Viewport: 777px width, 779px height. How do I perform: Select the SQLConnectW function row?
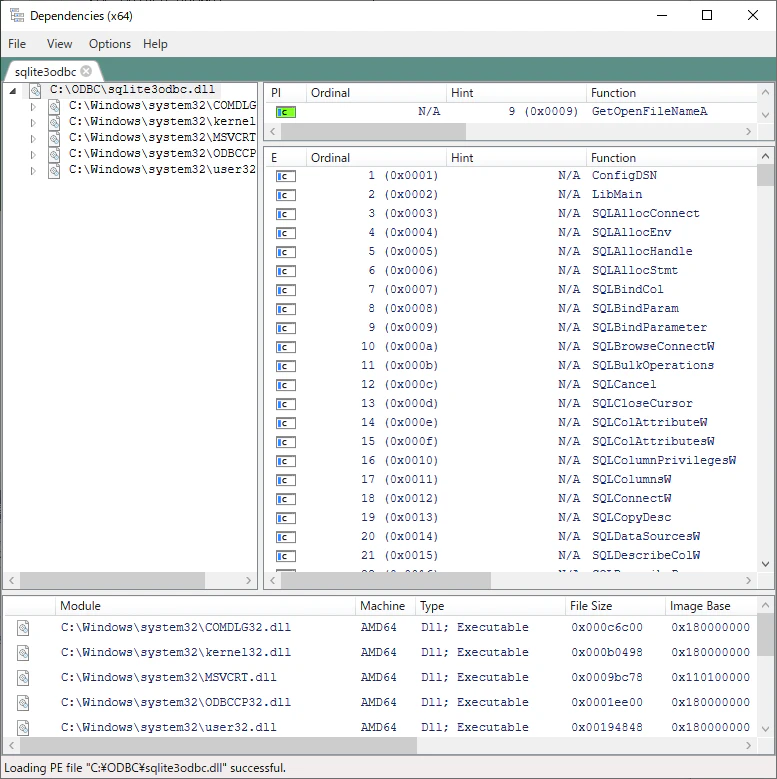pos(510,499)
